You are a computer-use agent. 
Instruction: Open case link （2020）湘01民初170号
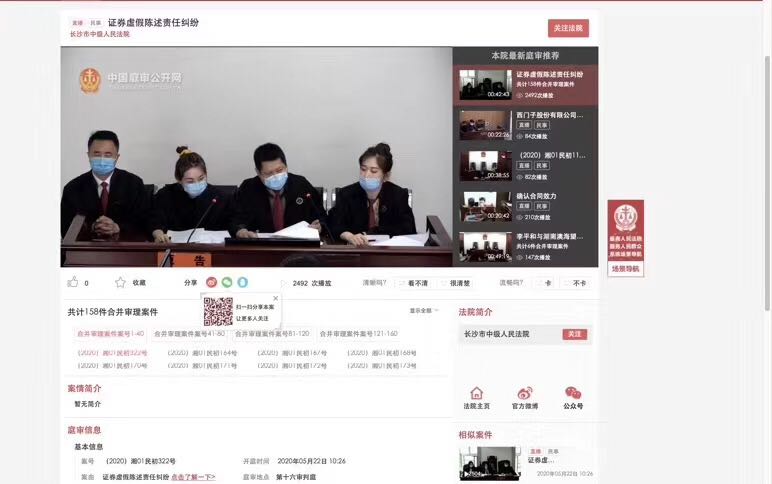[112, 366]
